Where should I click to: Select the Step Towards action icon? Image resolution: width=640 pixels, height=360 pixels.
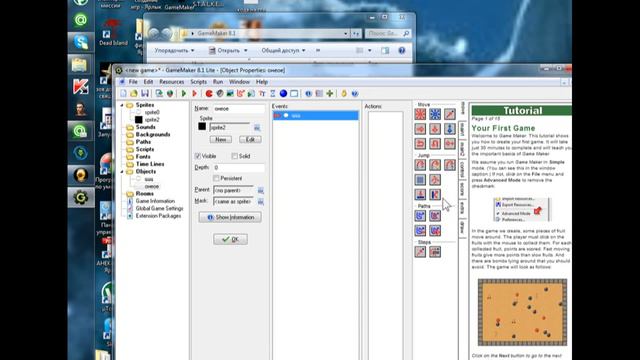[420, 252]
